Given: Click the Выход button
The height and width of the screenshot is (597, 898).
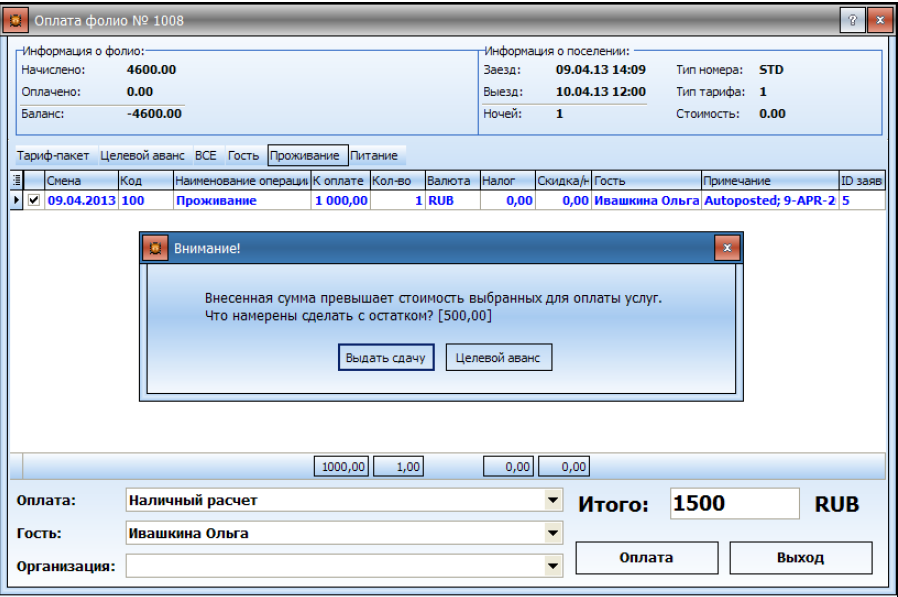Looking at the screenshot, I should (x=801, y=557).
